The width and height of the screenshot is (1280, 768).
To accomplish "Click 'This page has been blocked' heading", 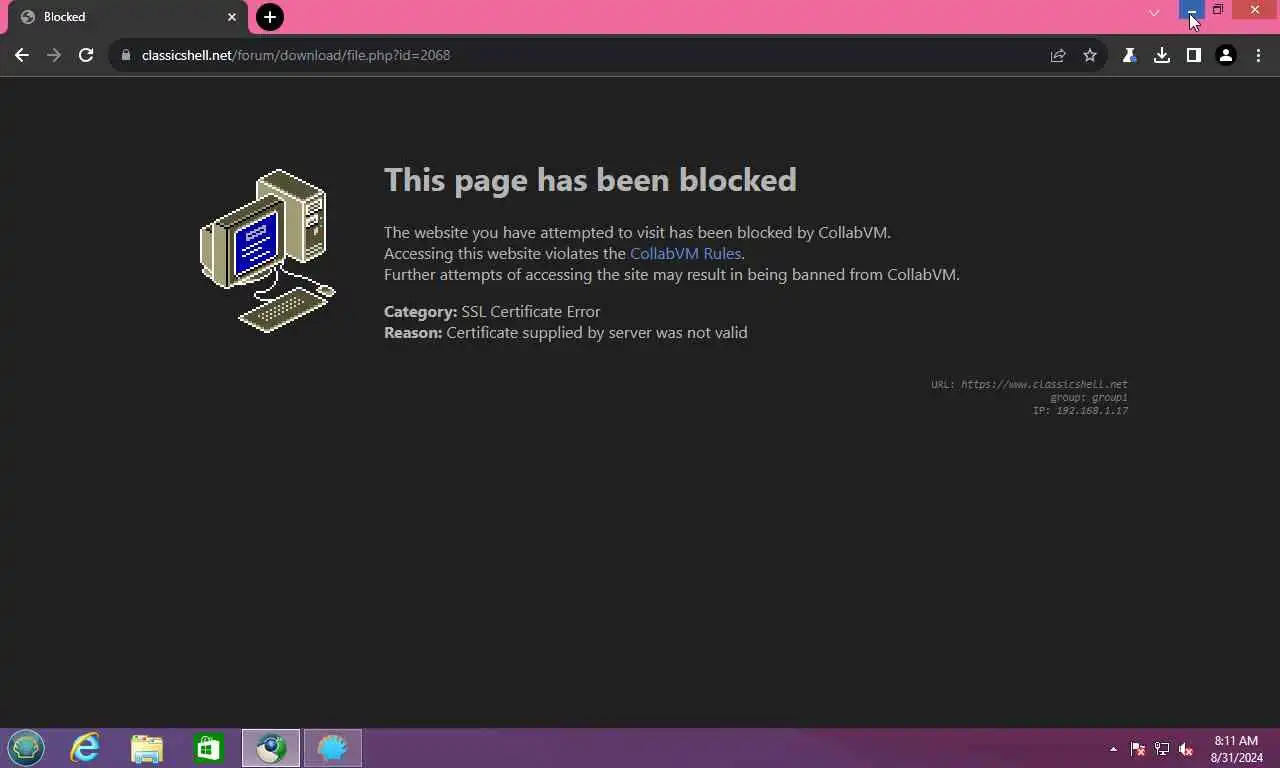I will tap(590, 179).
